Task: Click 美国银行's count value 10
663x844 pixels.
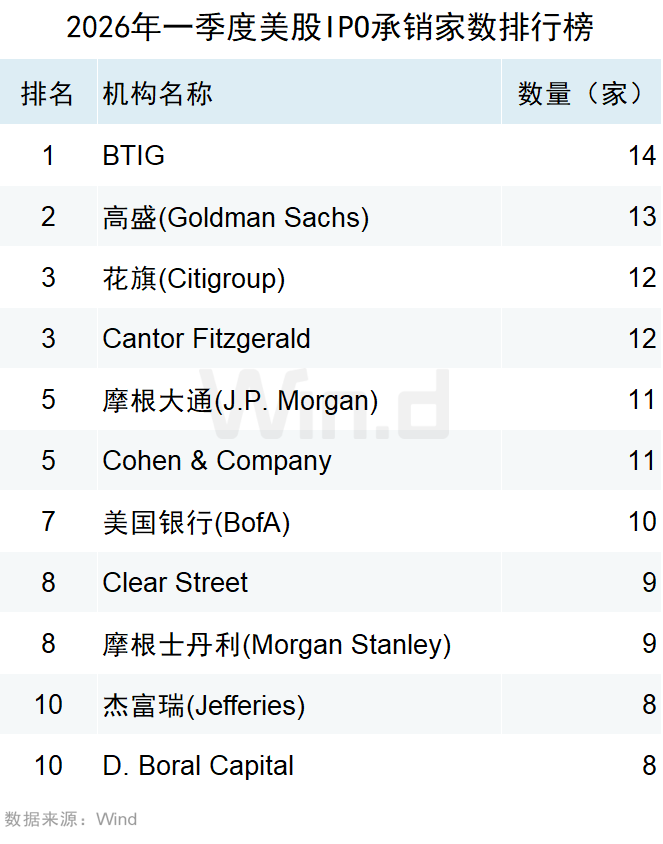Action: (641, 523)
